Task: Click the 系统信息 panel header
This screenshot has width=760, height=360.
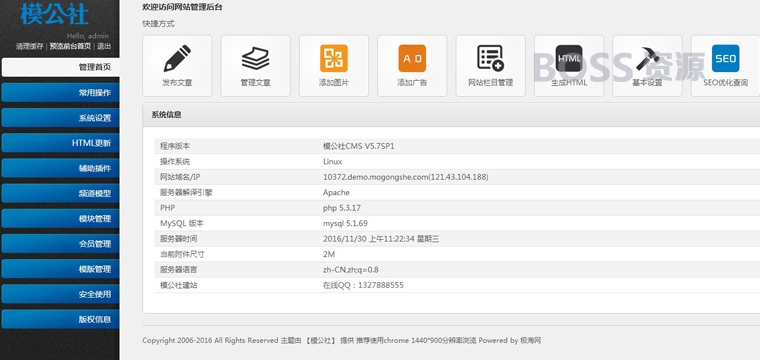Action: pos(451,115)
